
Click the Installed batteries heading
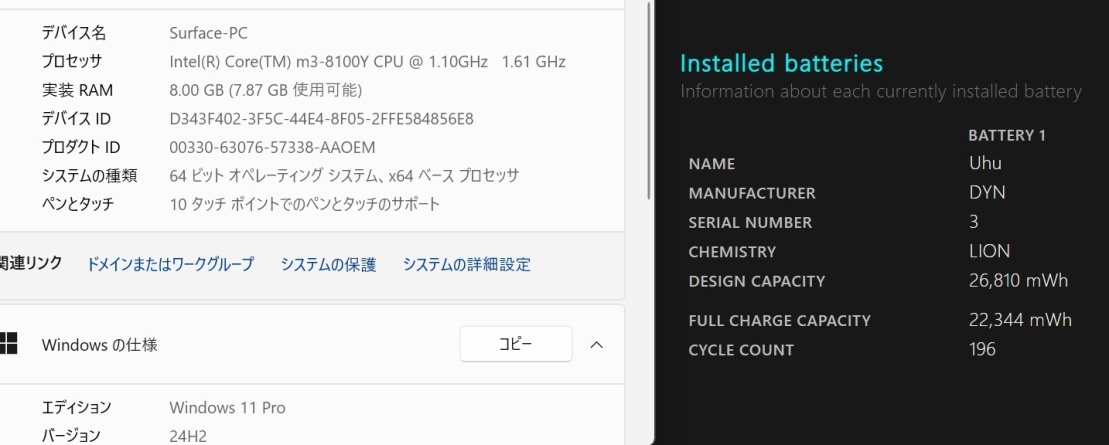(782, 63)
